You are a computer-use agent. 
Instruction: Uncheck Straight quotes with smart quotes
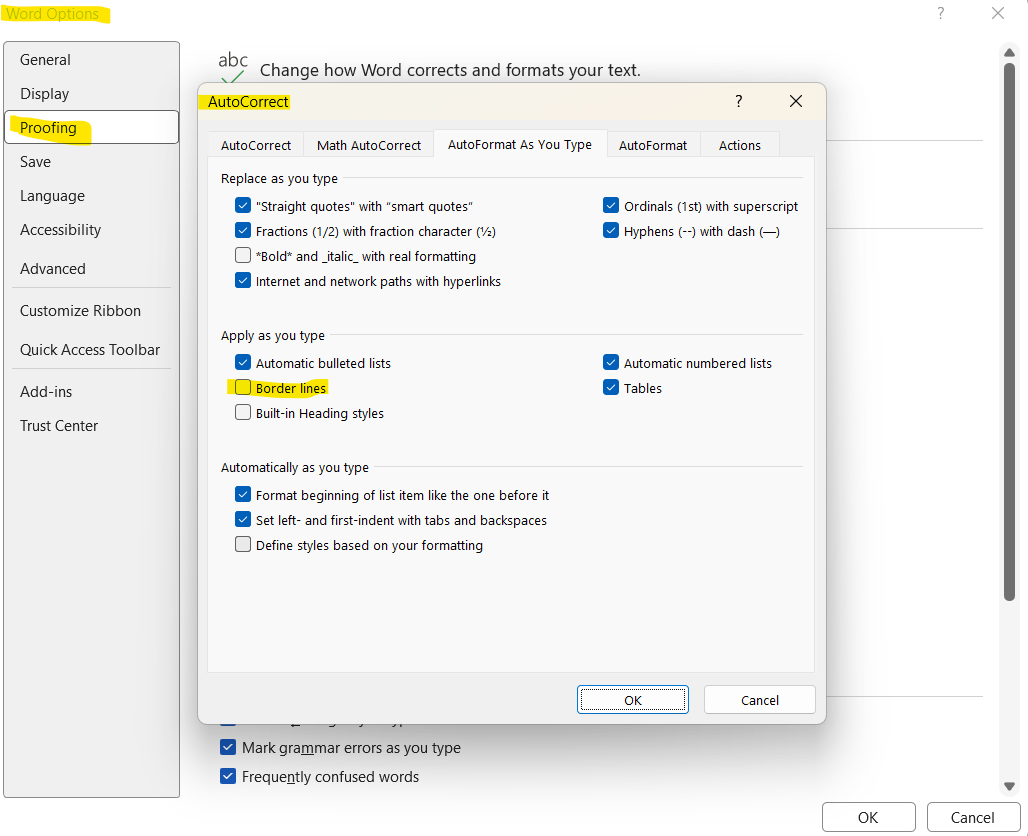point(243,206)
